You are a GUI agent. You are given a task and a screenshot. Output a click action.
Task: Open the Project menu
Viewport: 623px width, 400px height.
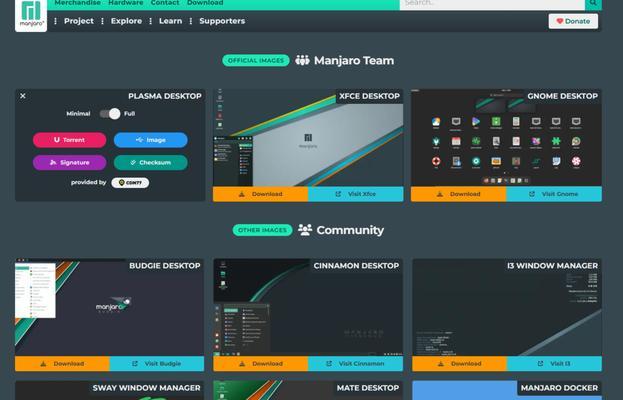(79, 21)
